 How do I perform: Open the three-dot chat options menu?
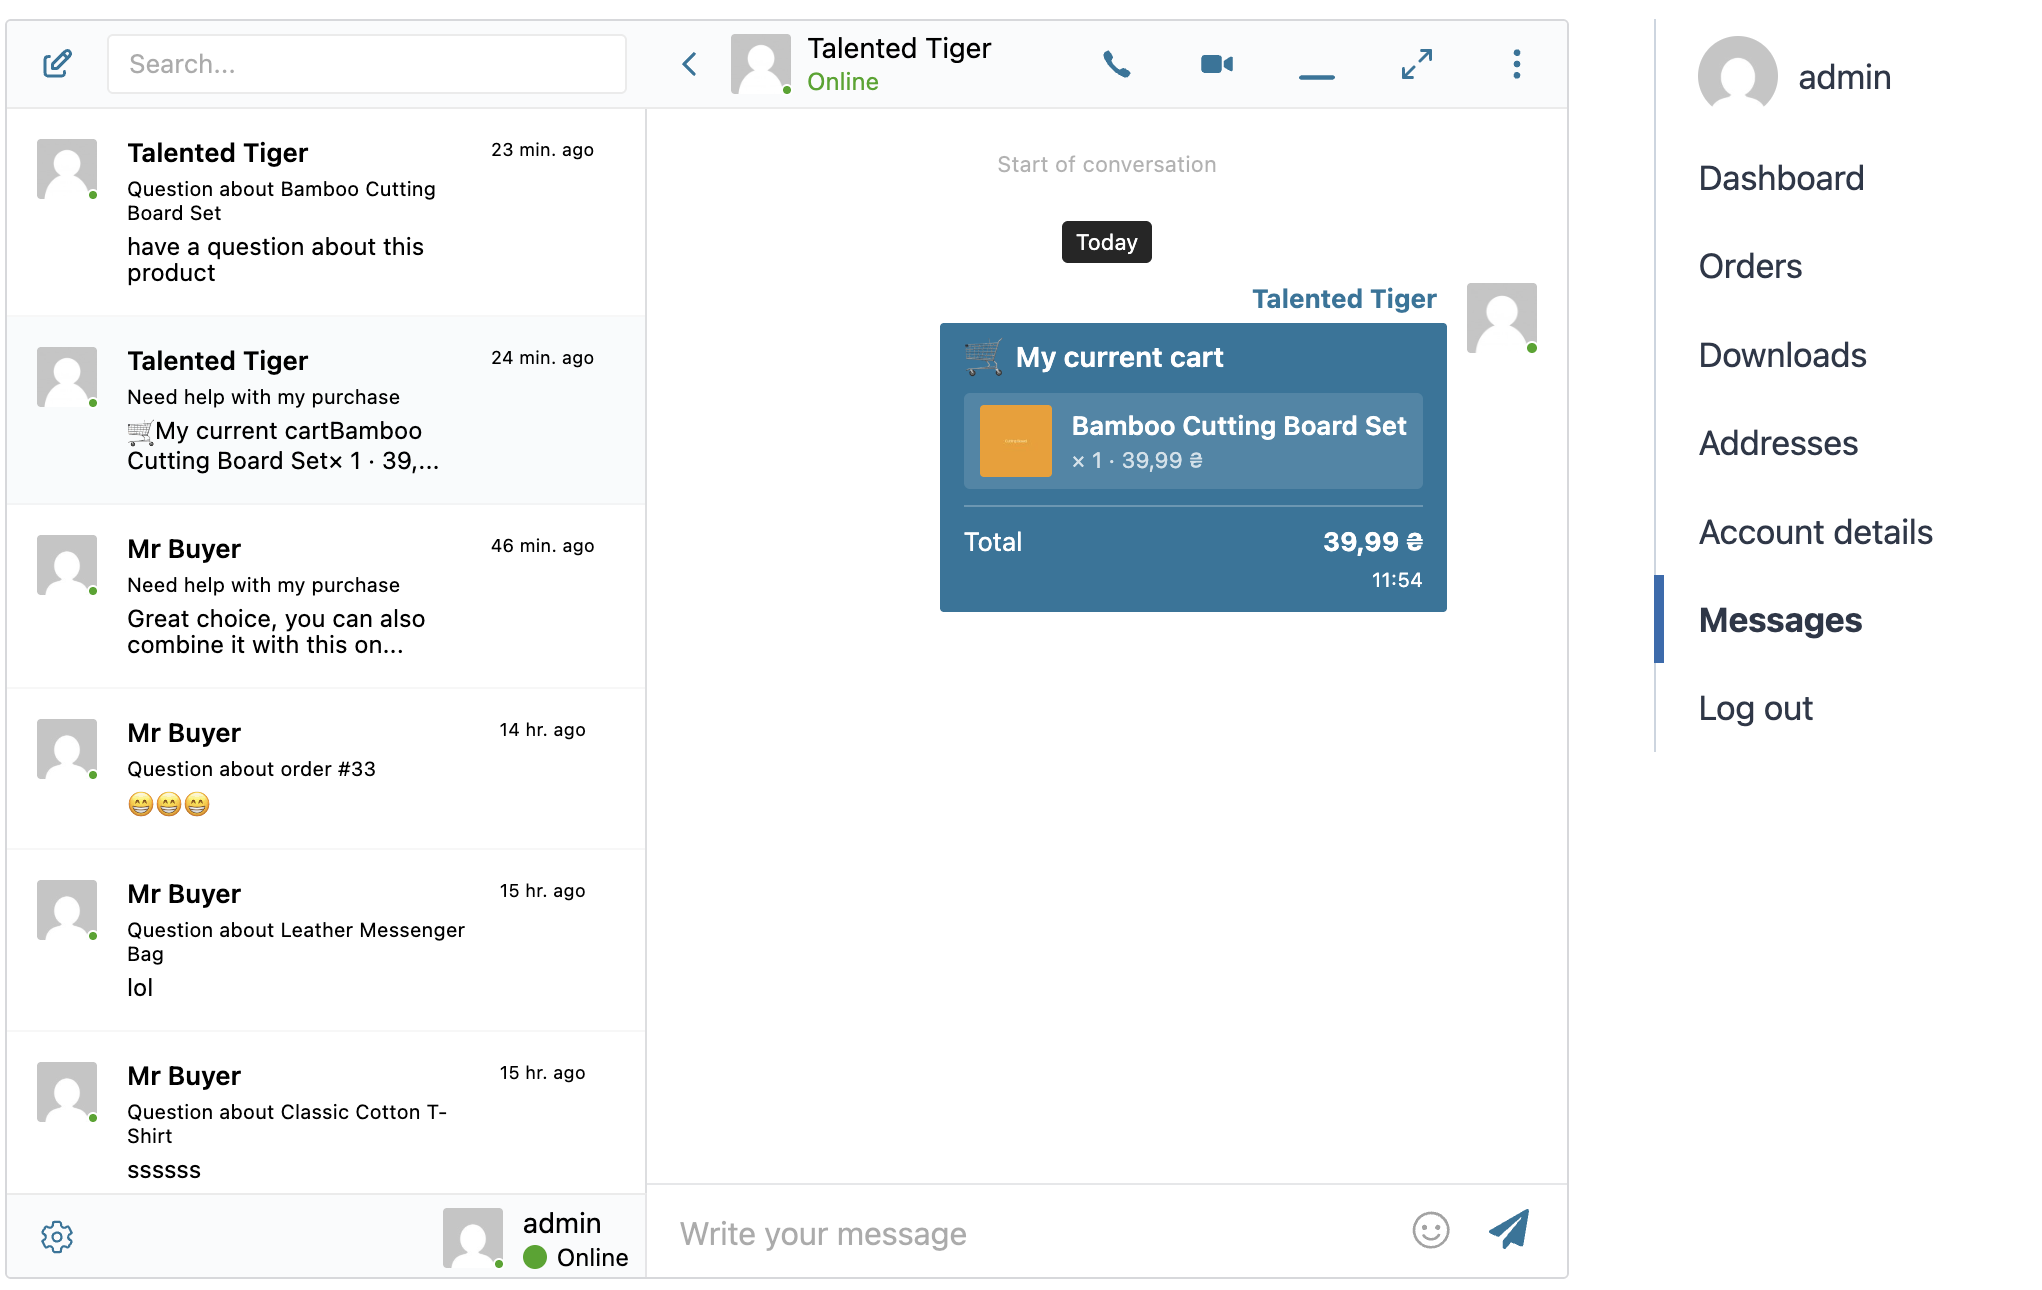[1516, 64]
